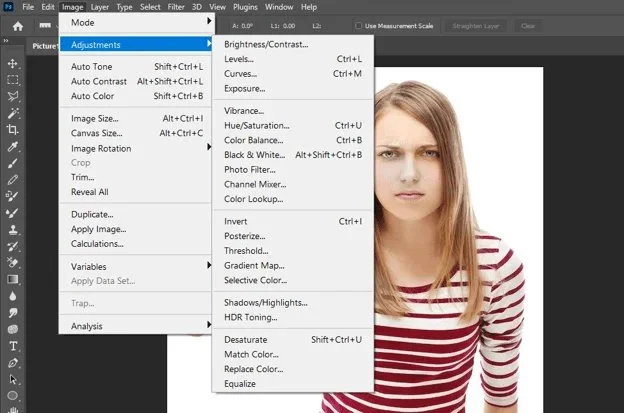Go to the Home screen icon
Viewport: 624px width, 413px height.
click(x=18, y=26)
